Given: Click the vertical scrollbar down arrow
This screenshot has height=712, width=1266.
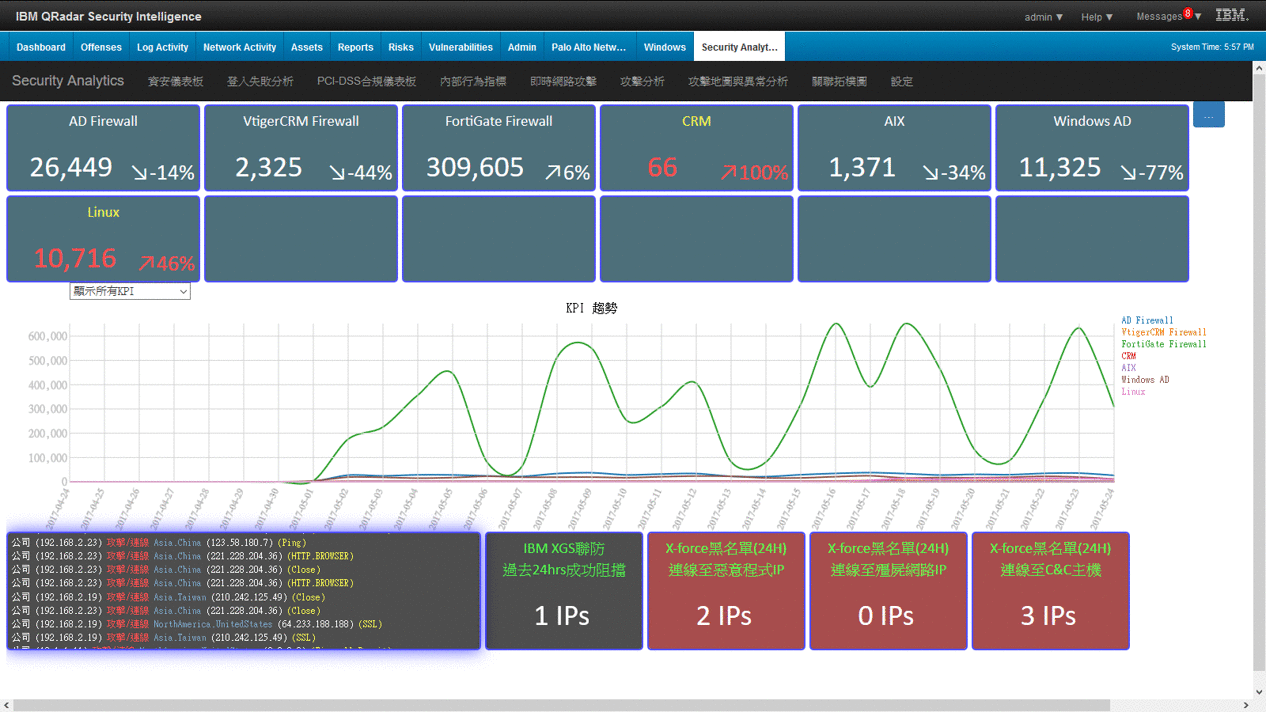Looking at the screenshot, I should pos(1258,692).
